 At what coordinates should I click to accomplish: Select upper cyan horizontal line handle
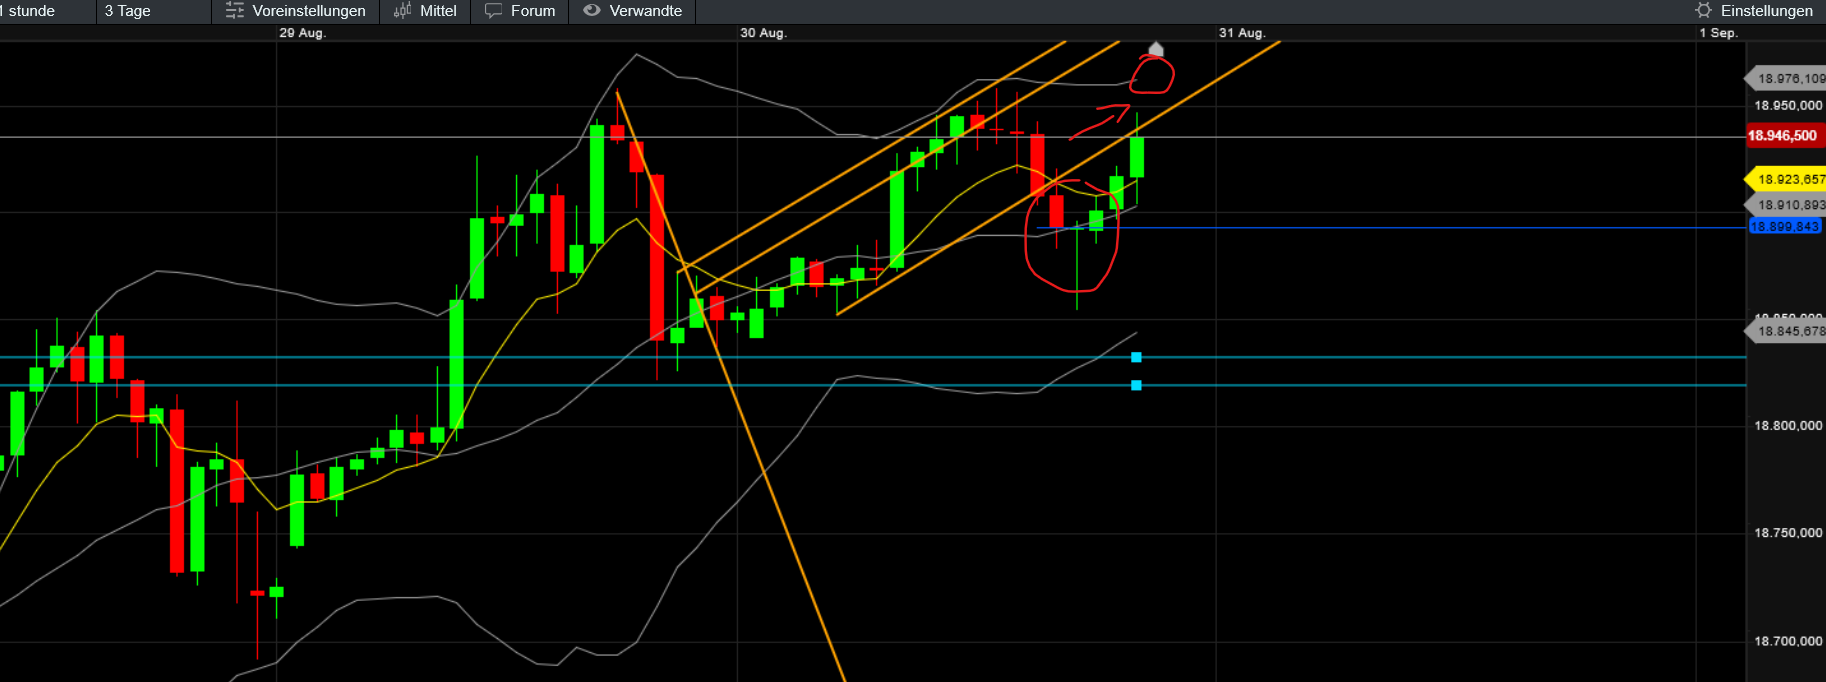pos(1136,357)
